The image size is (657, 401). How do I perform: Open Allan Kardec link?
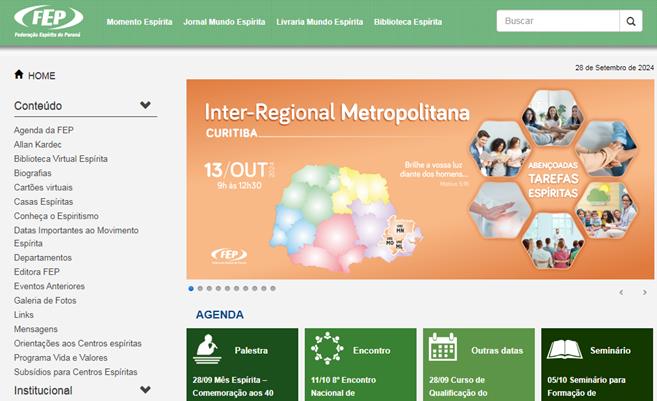[x=38, y=145]
